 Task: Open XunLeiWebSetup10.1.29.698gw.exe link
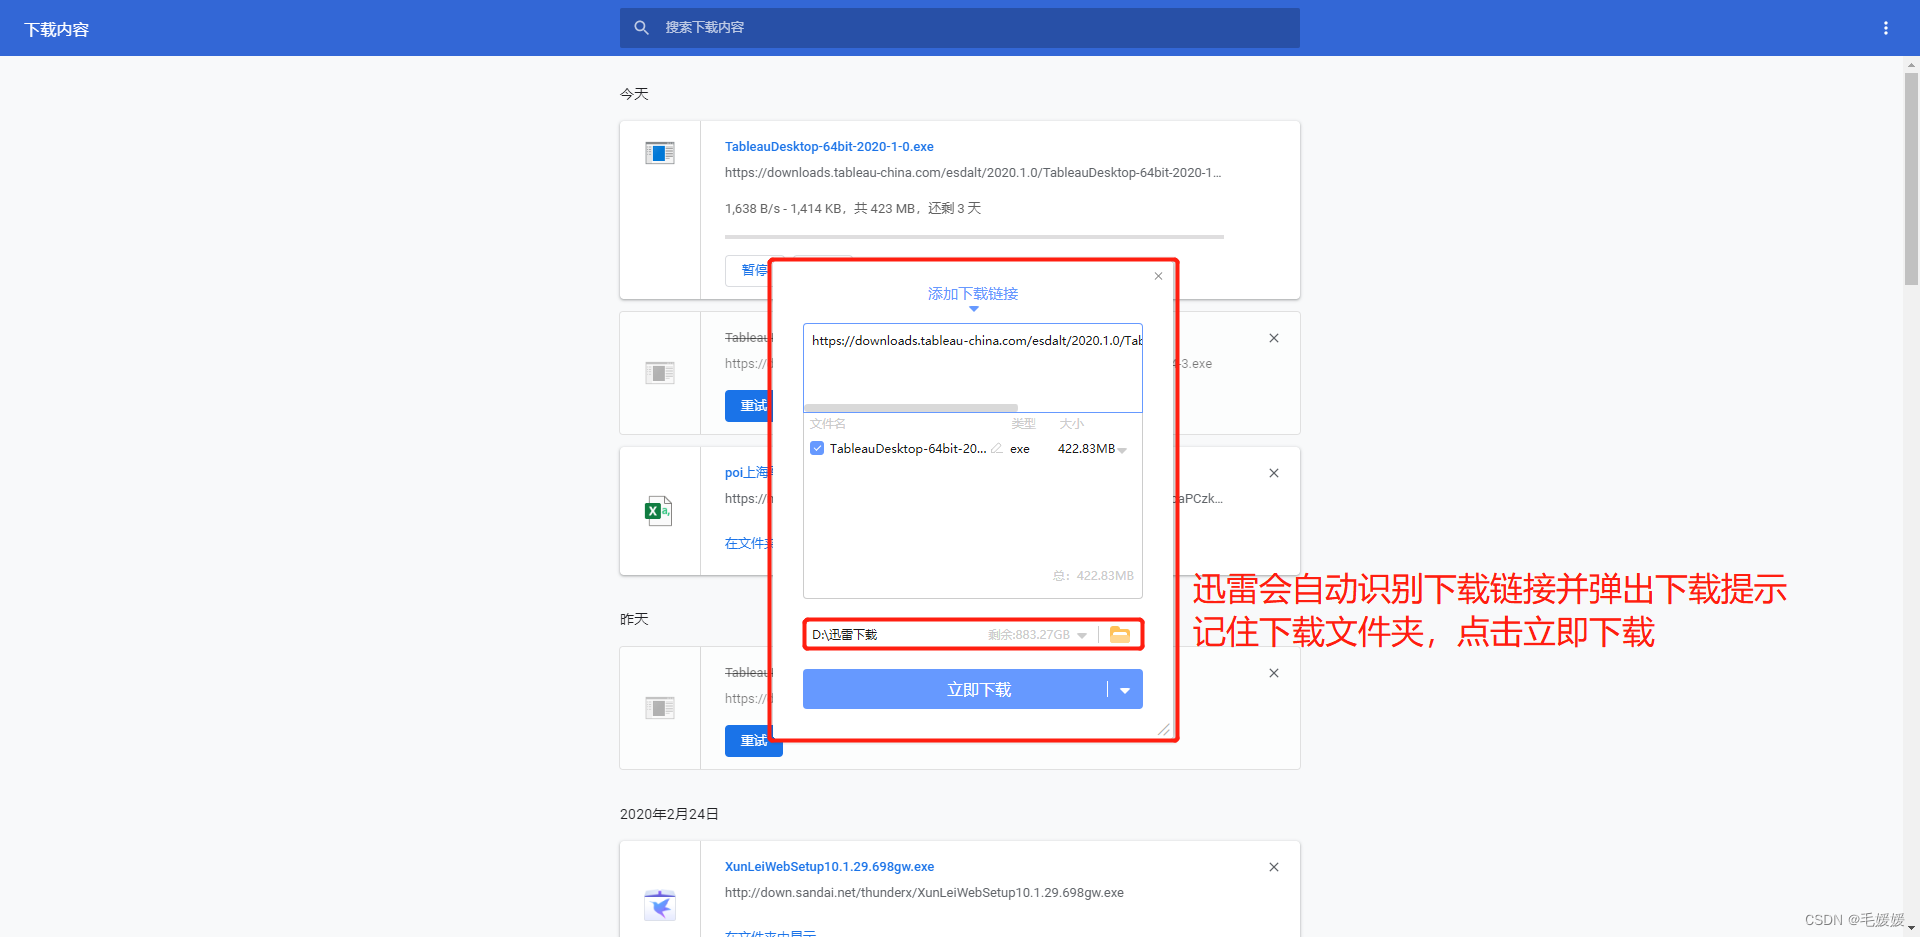pos(829,867)
